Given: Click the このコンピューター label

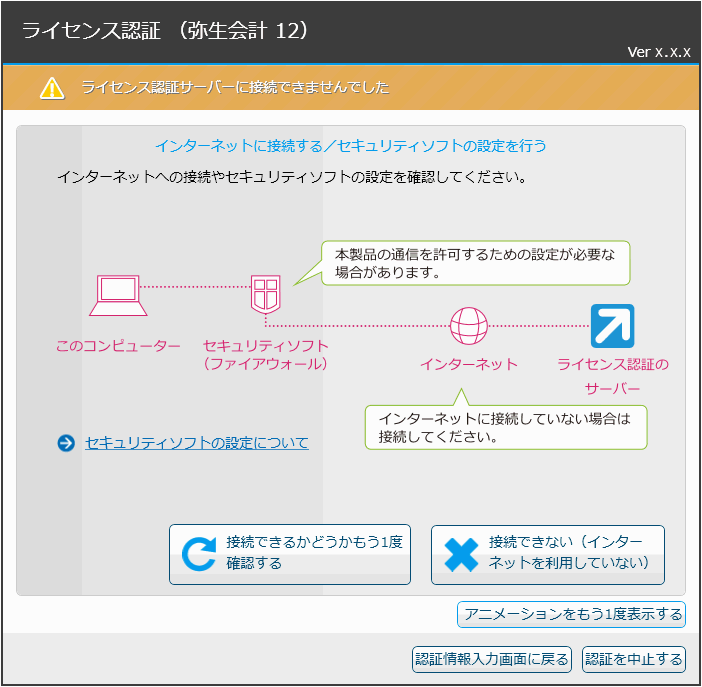Looking at the screenshot, I should point(118,346).
